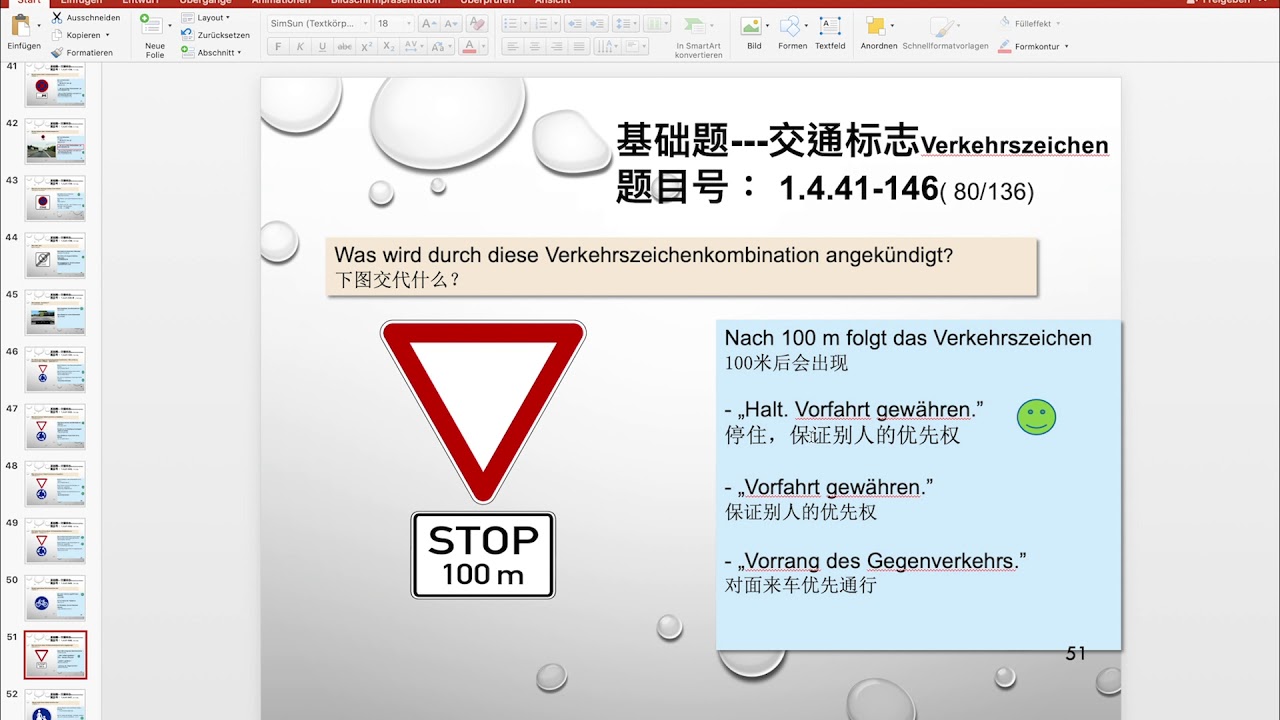Toggle underline (U) formatting
This screenshot has height=720, width=1280.
pos(322,47)
